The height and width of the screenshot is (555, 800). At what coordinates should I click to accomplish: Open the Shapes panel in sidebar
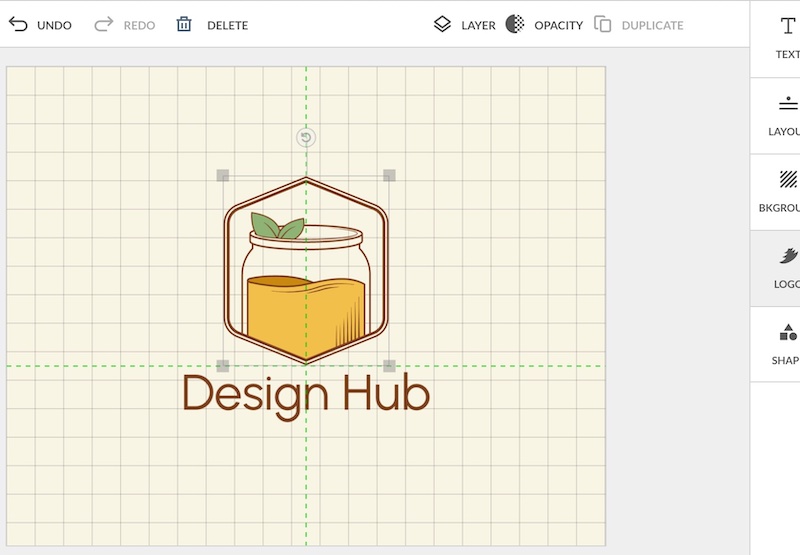coord(788,333)
